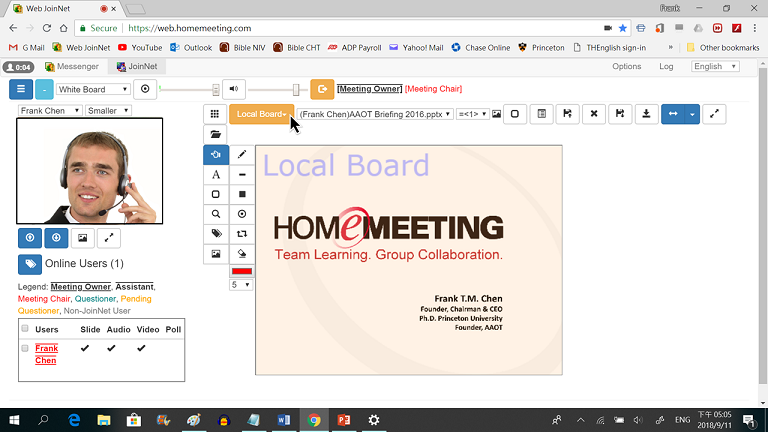Switch to the Messenger tab
The width and height of the screenshot is (768, 432).
click(x=70, y=67)
